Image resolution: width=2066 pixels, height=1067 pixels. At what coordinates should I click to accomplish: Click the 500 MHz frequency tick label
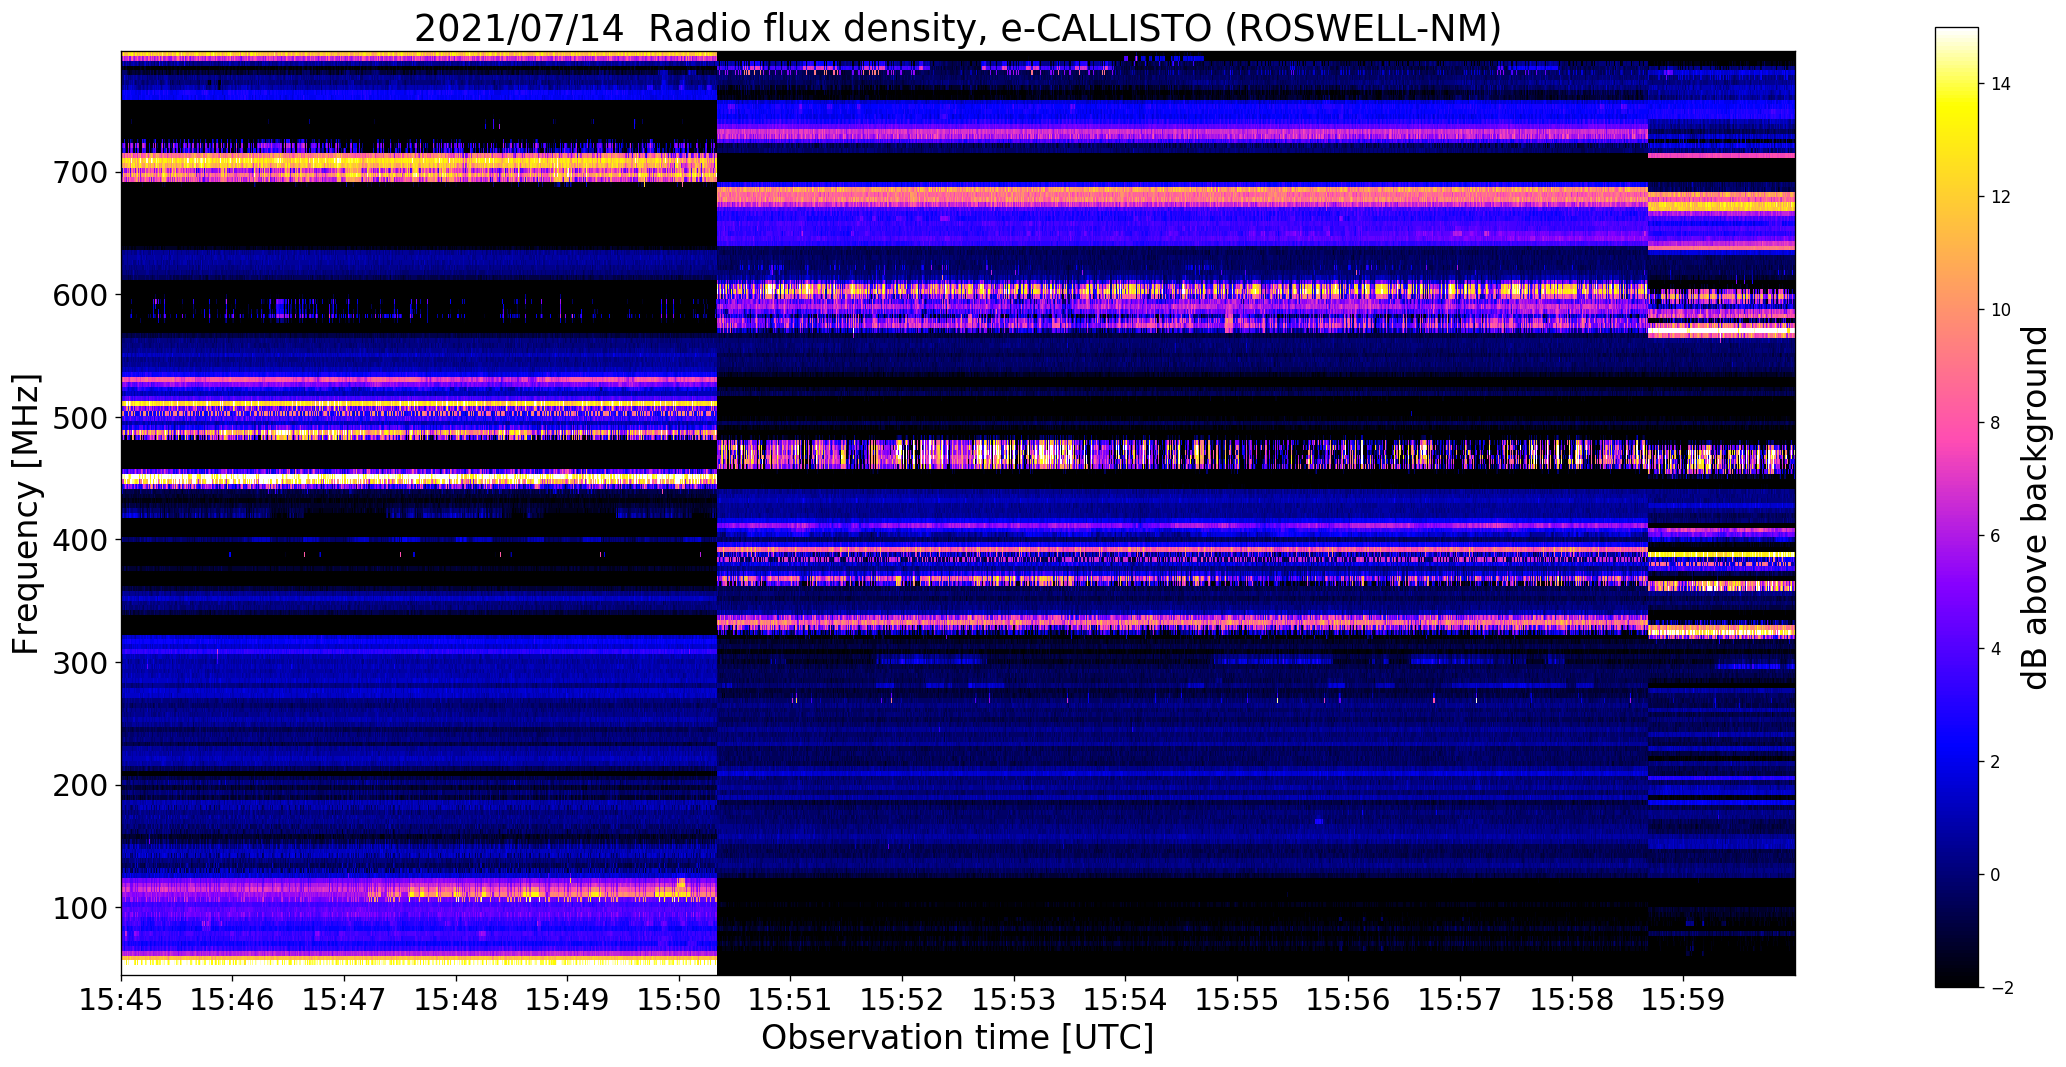(78, 417)
